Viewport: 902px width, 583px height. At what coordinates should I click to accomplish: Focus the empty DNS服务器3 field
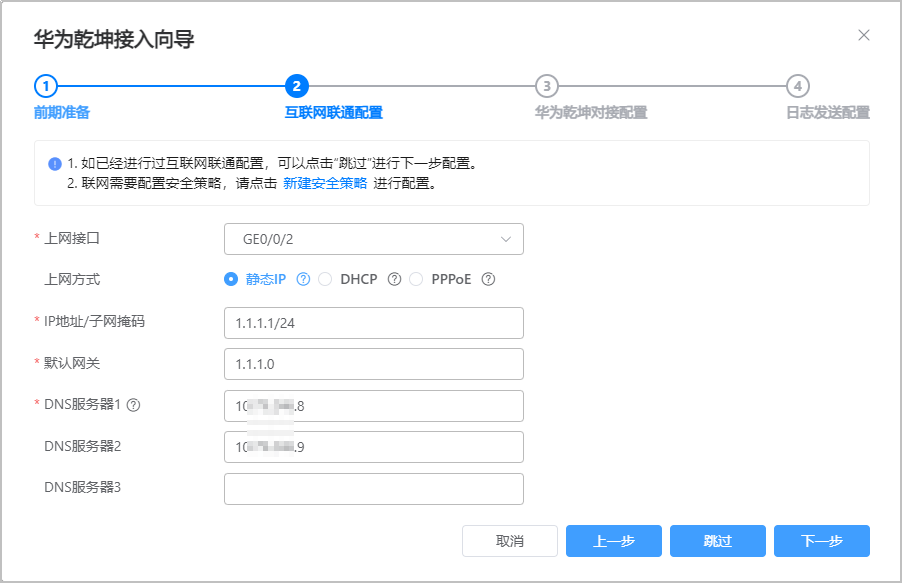tap(374, 489)
